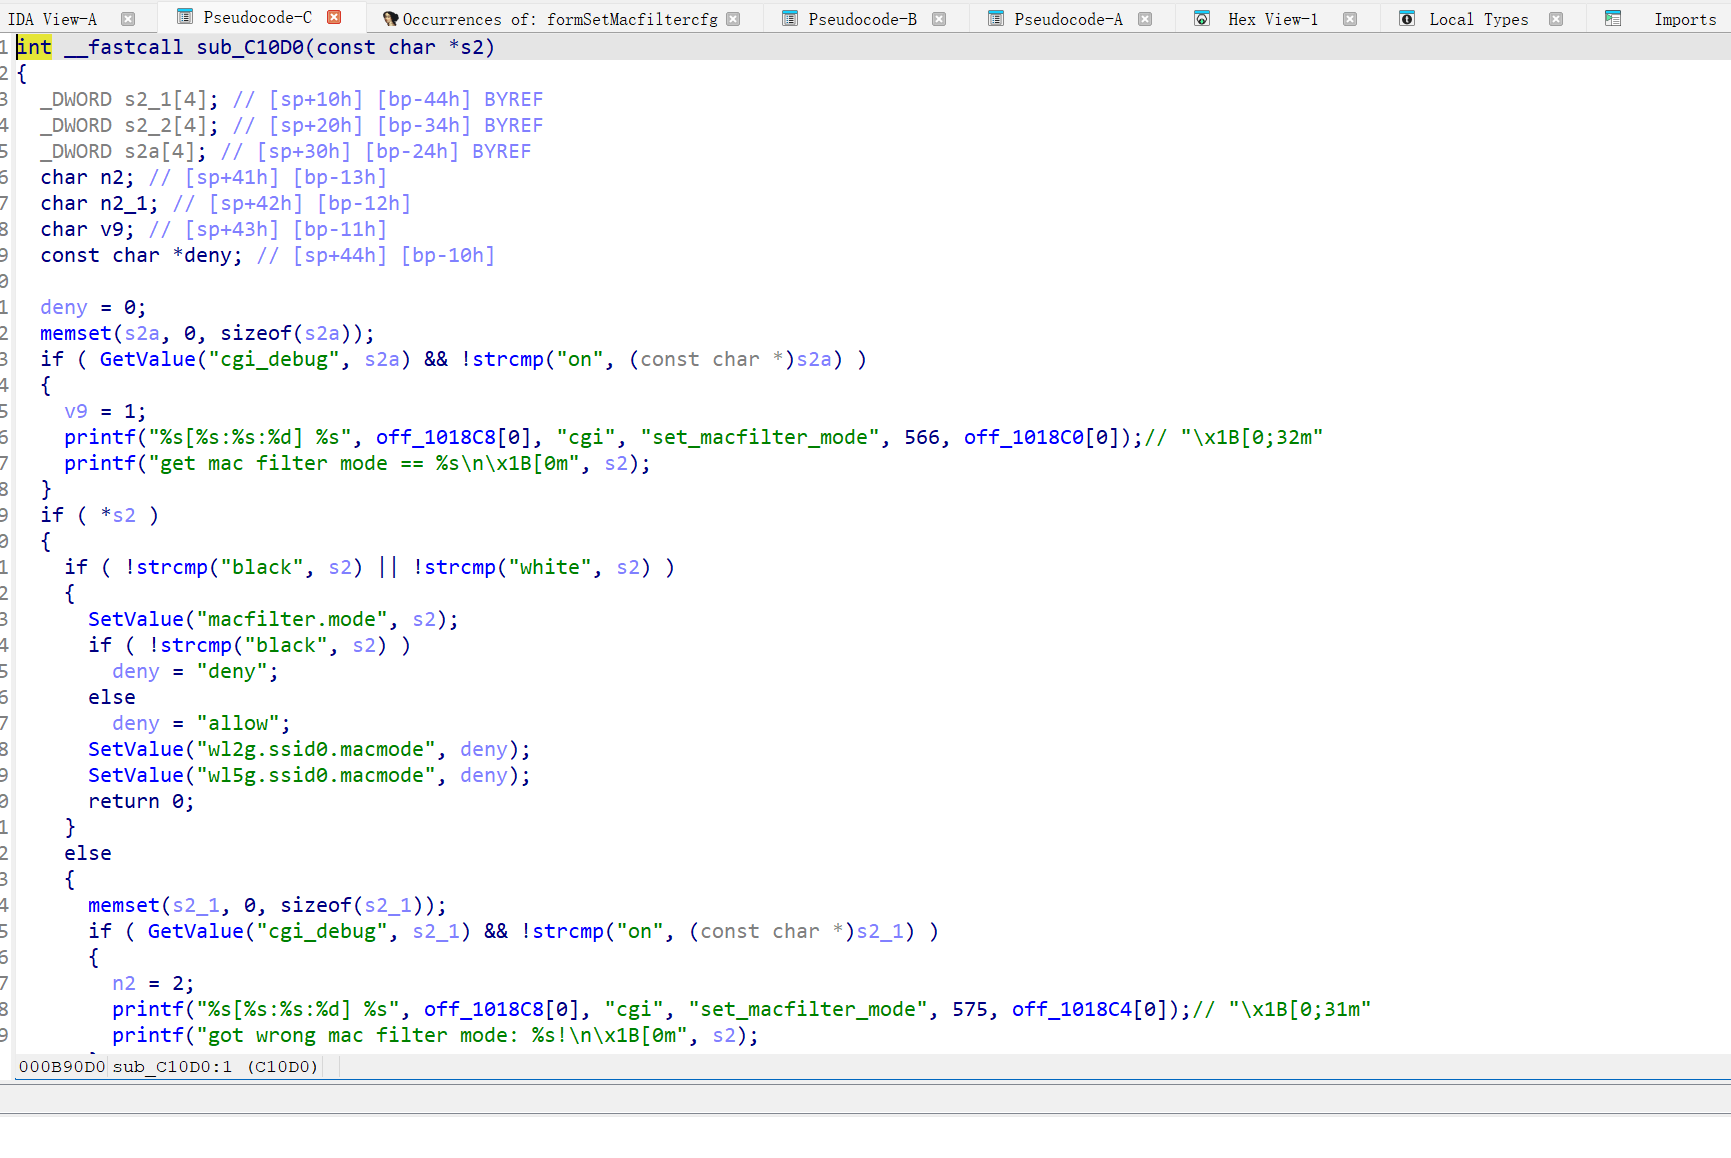The width and height of the screenshot is (1731, 1158).
Task: Select the "wl5g.ssid0.macmode" string
Action: pos(316,775)
